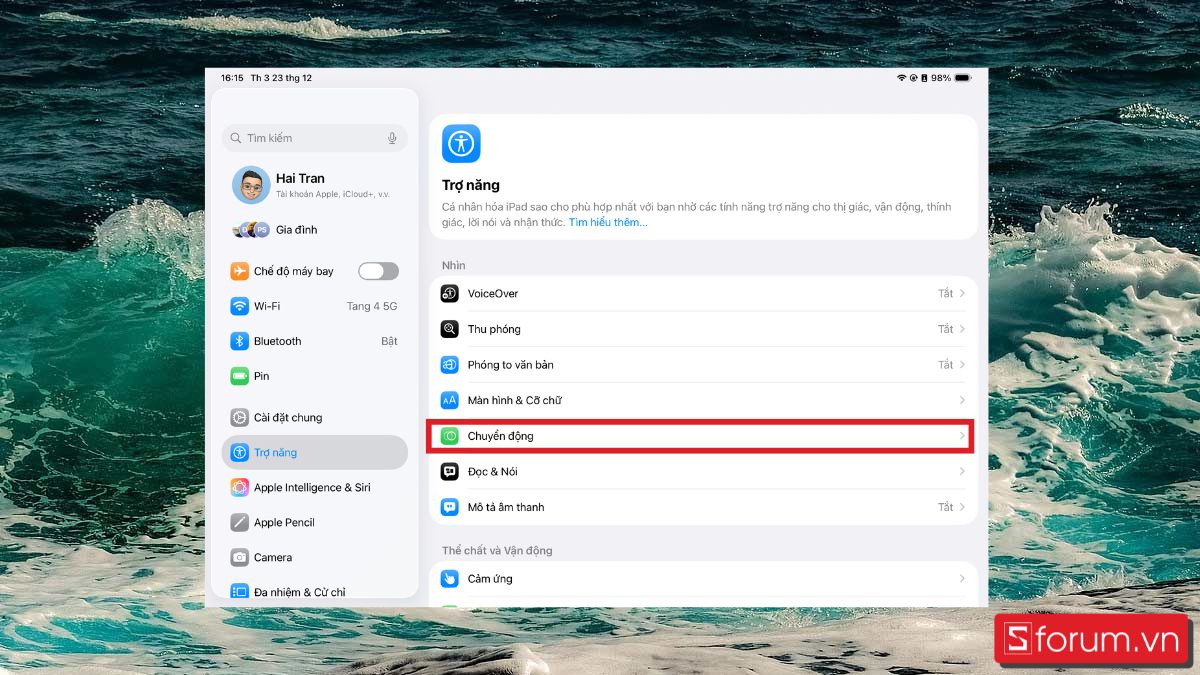
Task: Expand the VoiceOver row chevron
Action: (x=962, y=294)
